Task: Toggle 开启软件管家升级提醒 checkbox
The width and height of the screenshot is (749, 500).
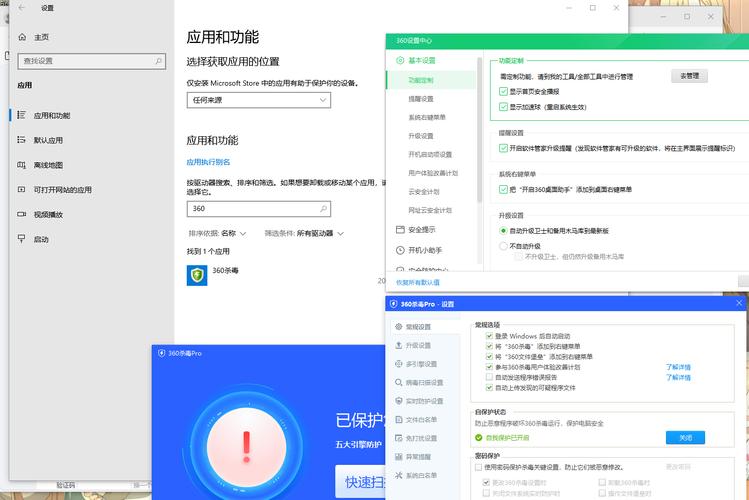Action: click(503, 148)
